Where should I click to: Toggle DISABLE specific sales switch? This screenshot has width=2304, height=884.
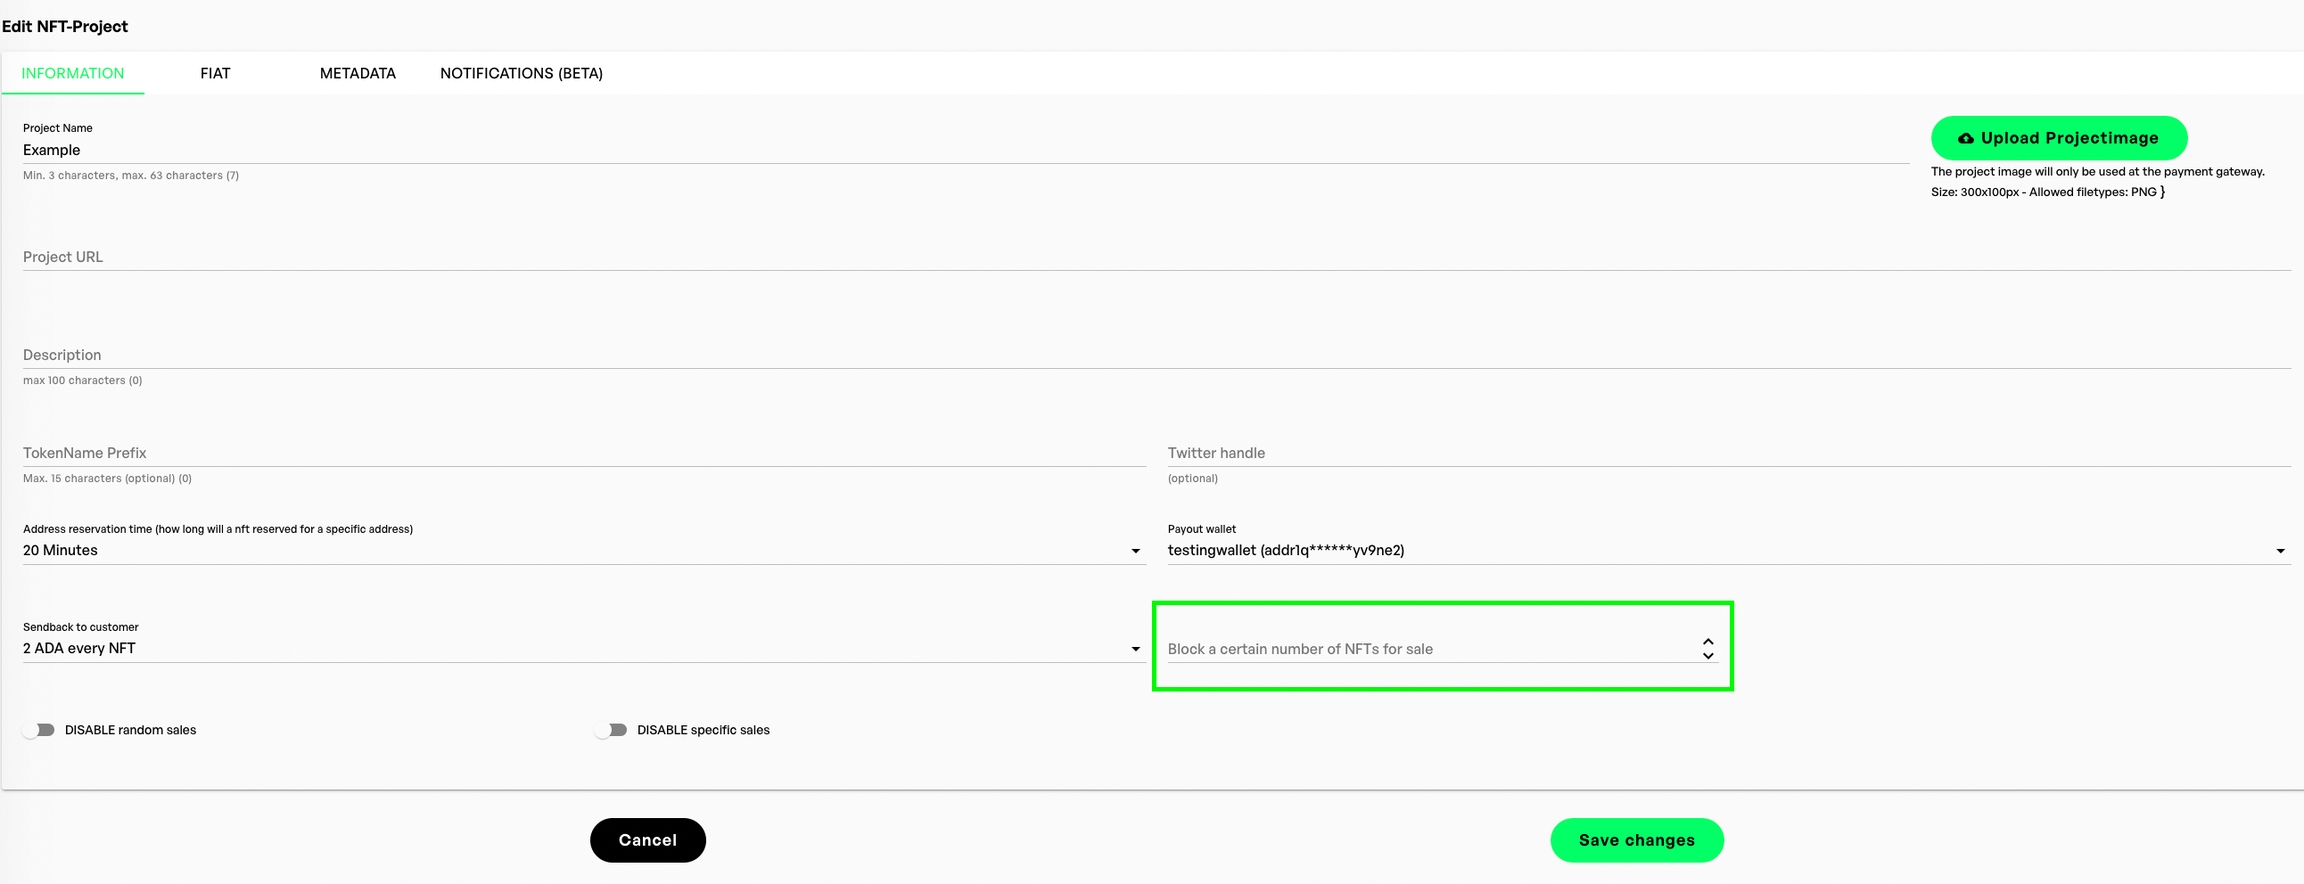coord(612,730)
